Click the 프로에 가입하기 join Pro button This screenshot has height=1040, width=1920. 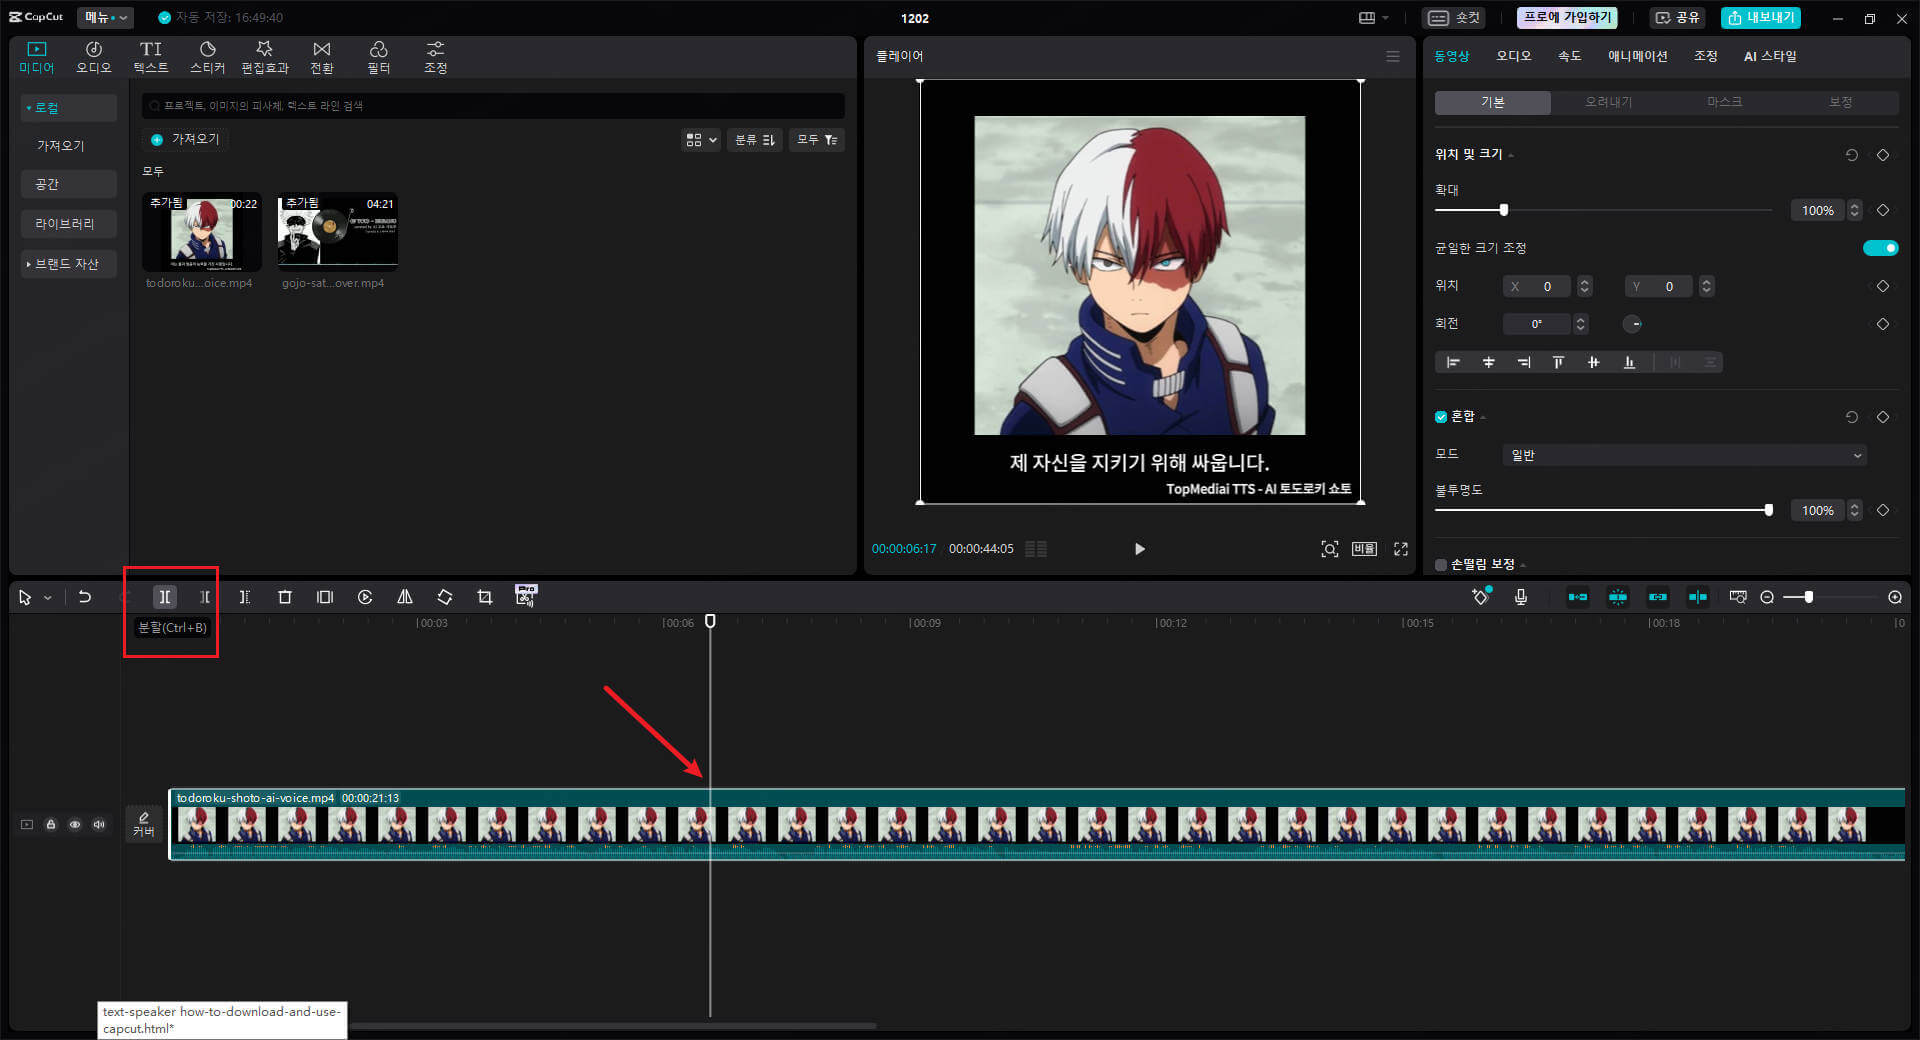pos(1567,17)
